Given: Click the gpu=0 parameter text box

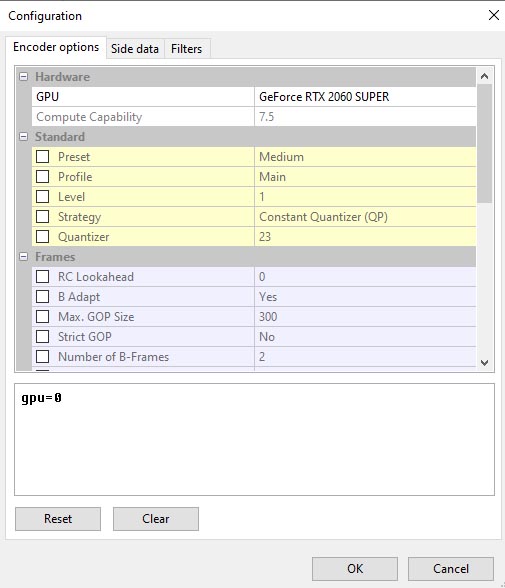Looking at the screenshot, I should point(254,439).
